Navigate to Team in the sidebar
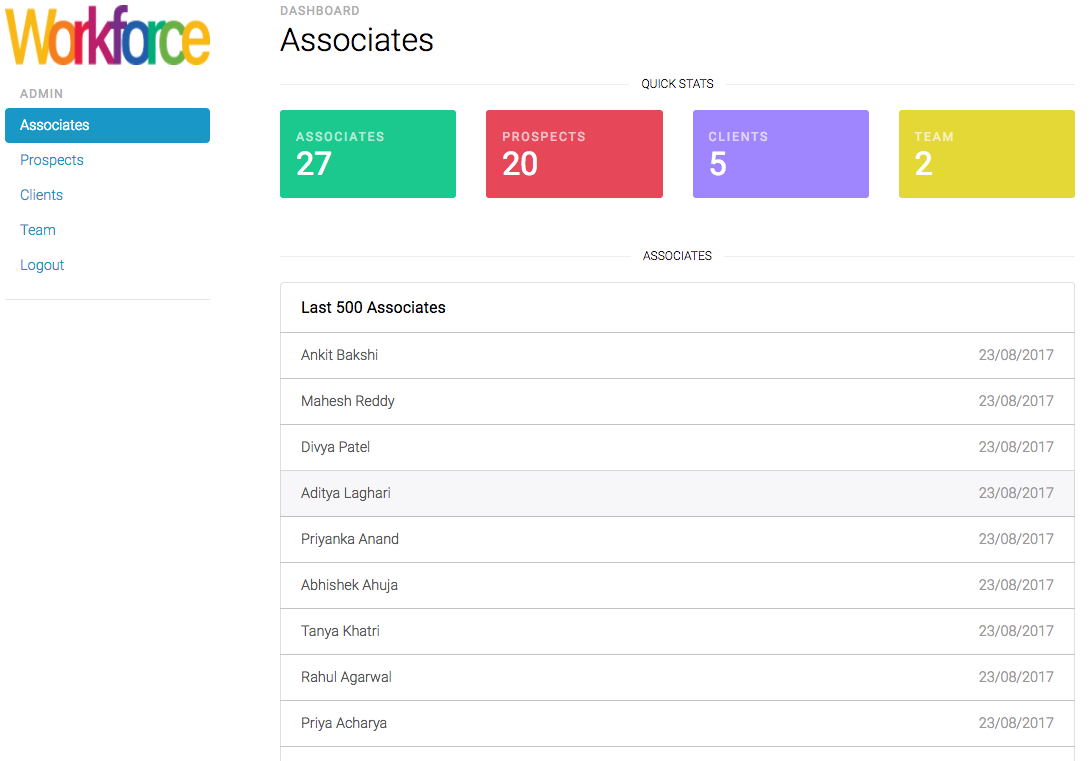 [x=38, y=230]
